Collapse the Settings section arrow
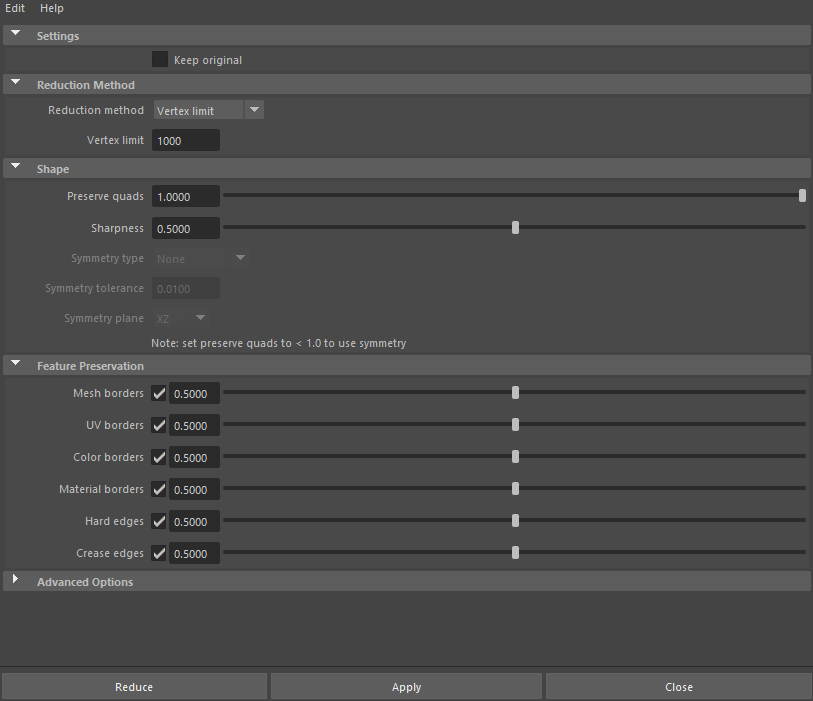 [15, 34]
